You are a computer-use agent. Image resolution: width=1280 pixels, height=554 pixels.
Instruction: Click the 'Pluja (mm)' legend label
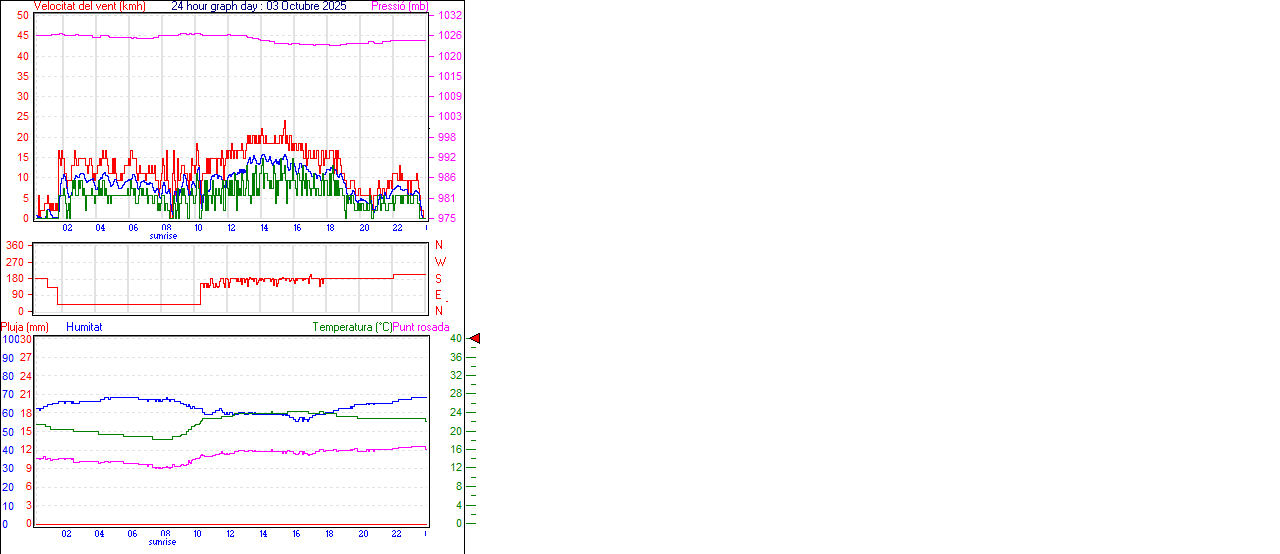point(25,327)
